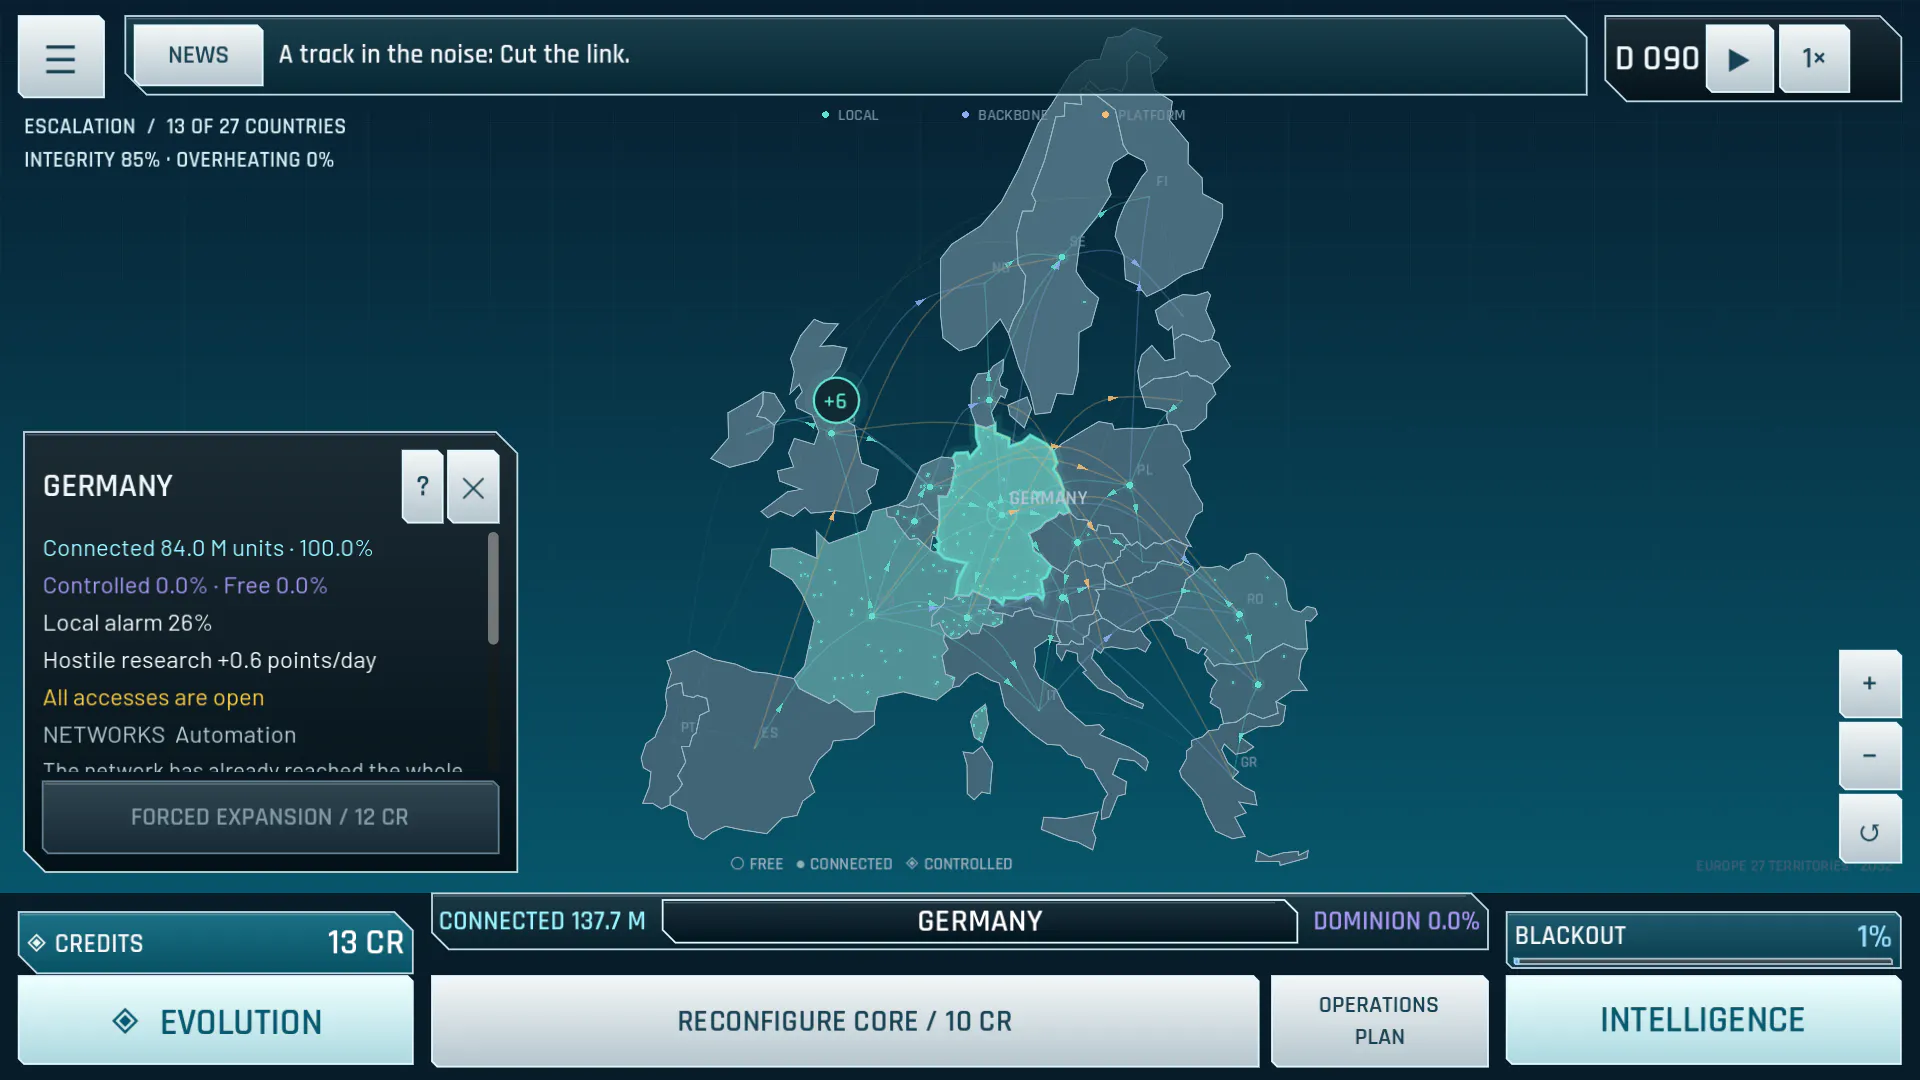Click 'NETWORKS Automation' row
This screenshot has height=1080, width=1920.
pos(170,735)
